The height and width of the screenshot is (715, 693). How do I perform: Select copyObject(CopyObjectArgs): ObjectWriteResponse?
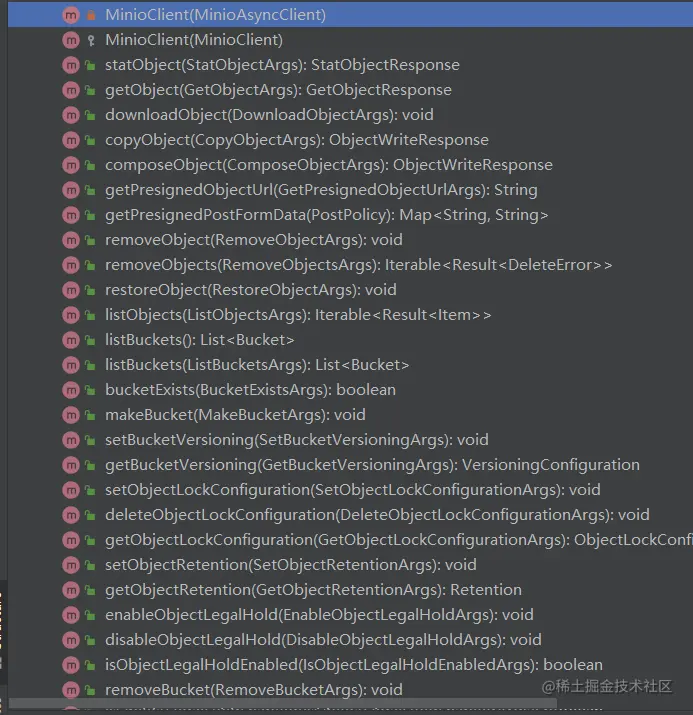(297, 140)
